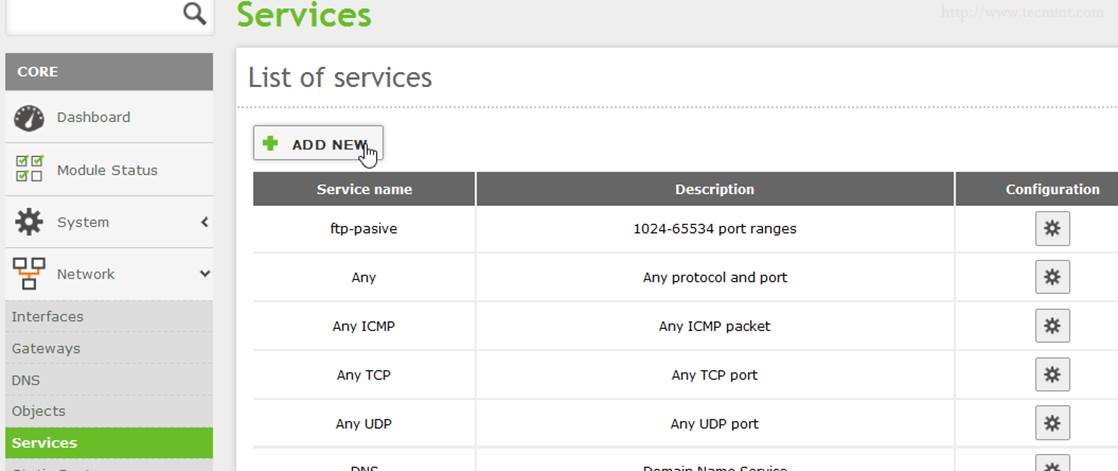Open the Dashboard gauge icon

pos(29,118)
